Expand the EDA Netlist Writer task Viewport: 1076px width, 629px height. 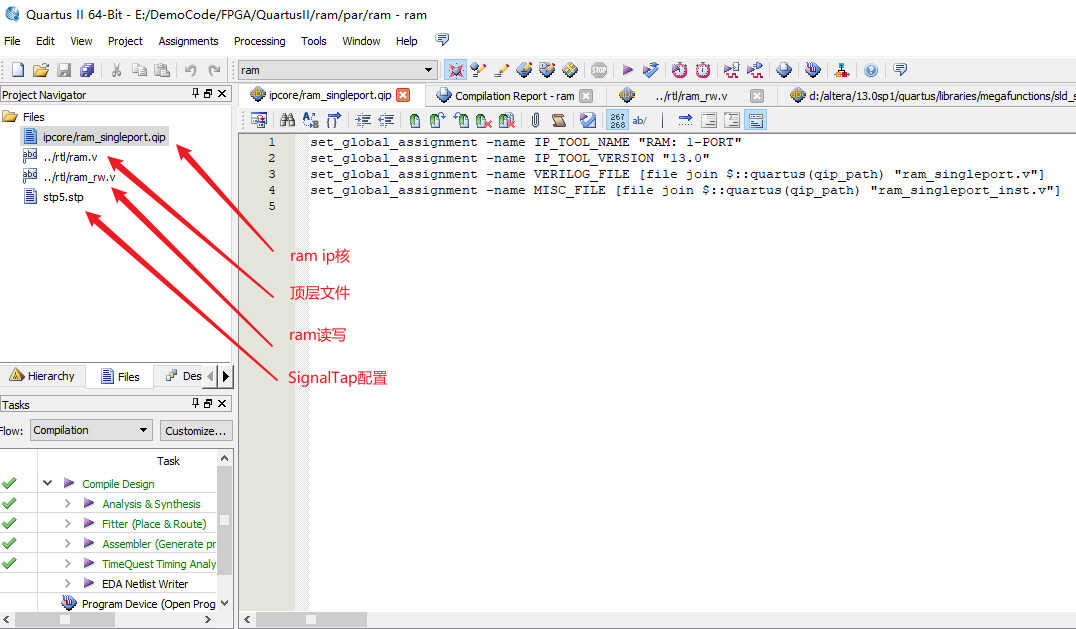tap(67, 583)
